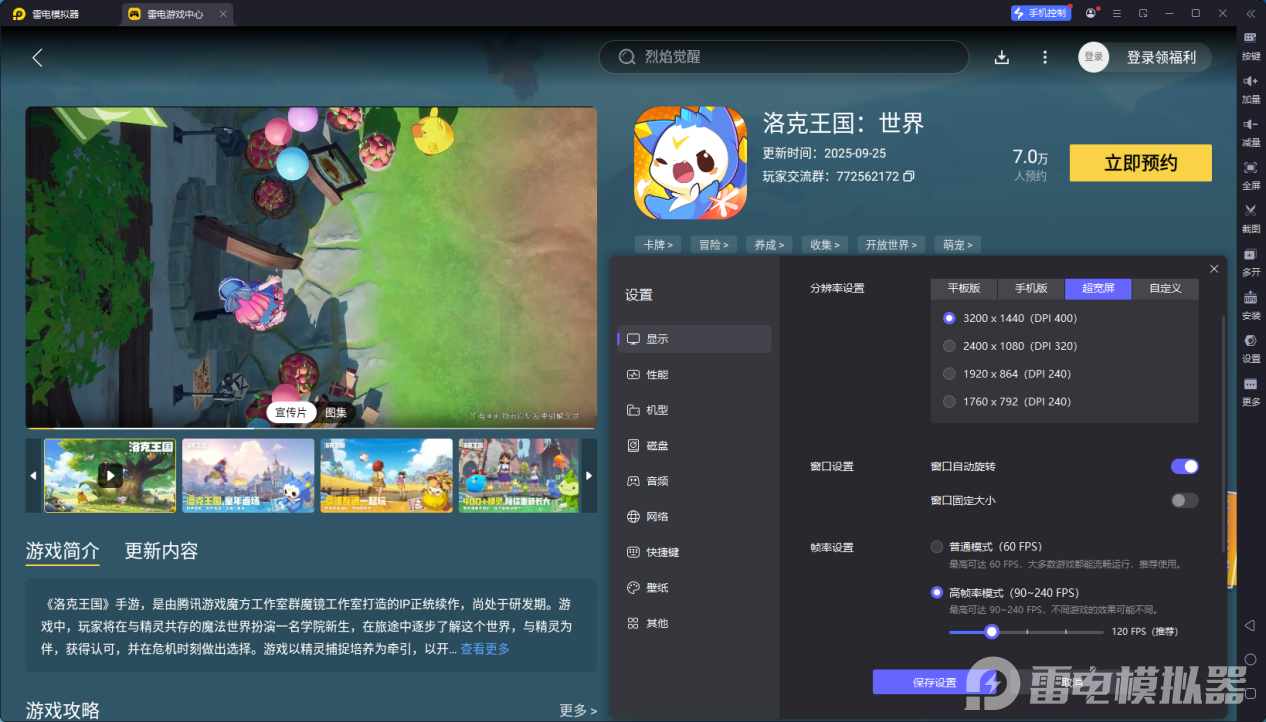The width and height of the screenshot is (1266, 722).
Task: Toggle 窗口固定大小 switch
Action: (x=1184, y=500)
